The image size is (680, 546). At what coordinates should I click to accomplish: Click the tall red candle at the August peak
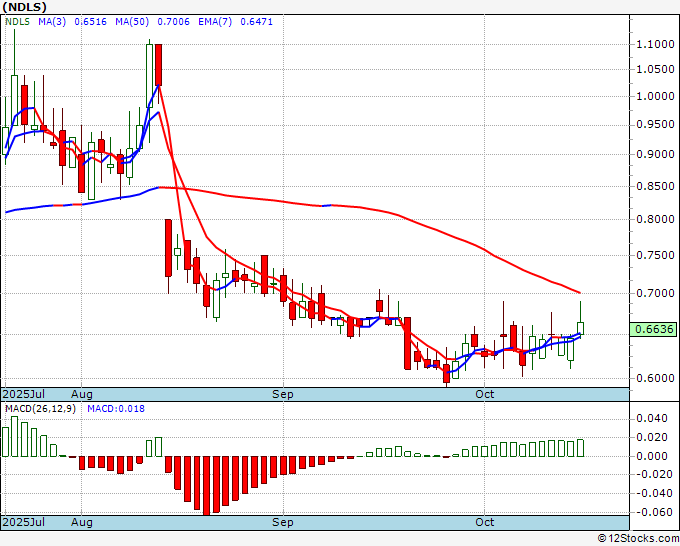(158, 65)
